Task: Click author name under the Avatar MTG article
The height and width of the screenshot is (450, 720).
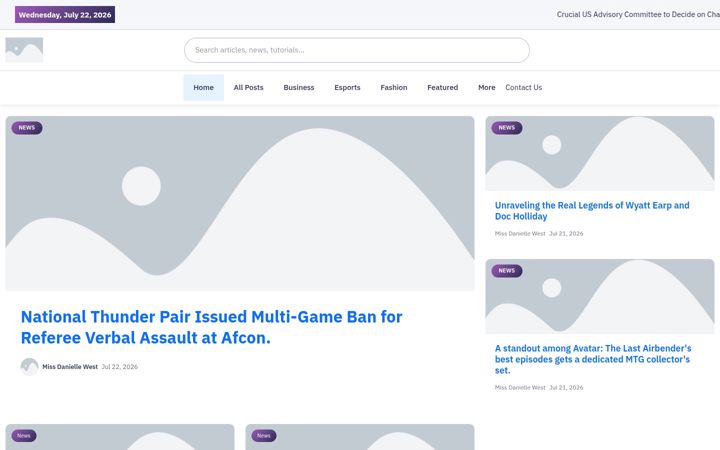Action: (520, 388)
